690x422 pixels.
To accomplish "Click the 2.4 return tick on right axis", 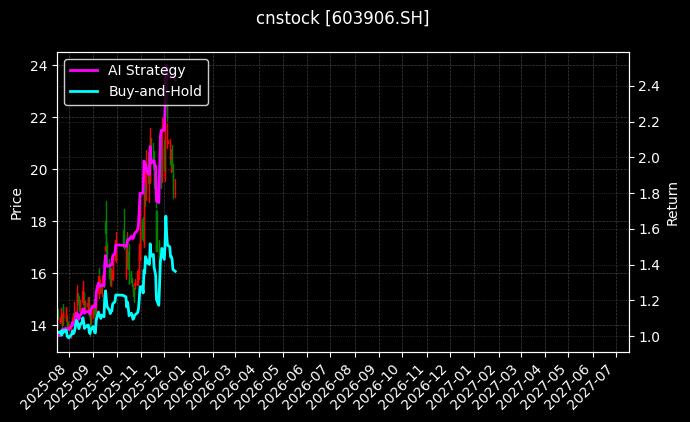I will click(x=648, y=87).
